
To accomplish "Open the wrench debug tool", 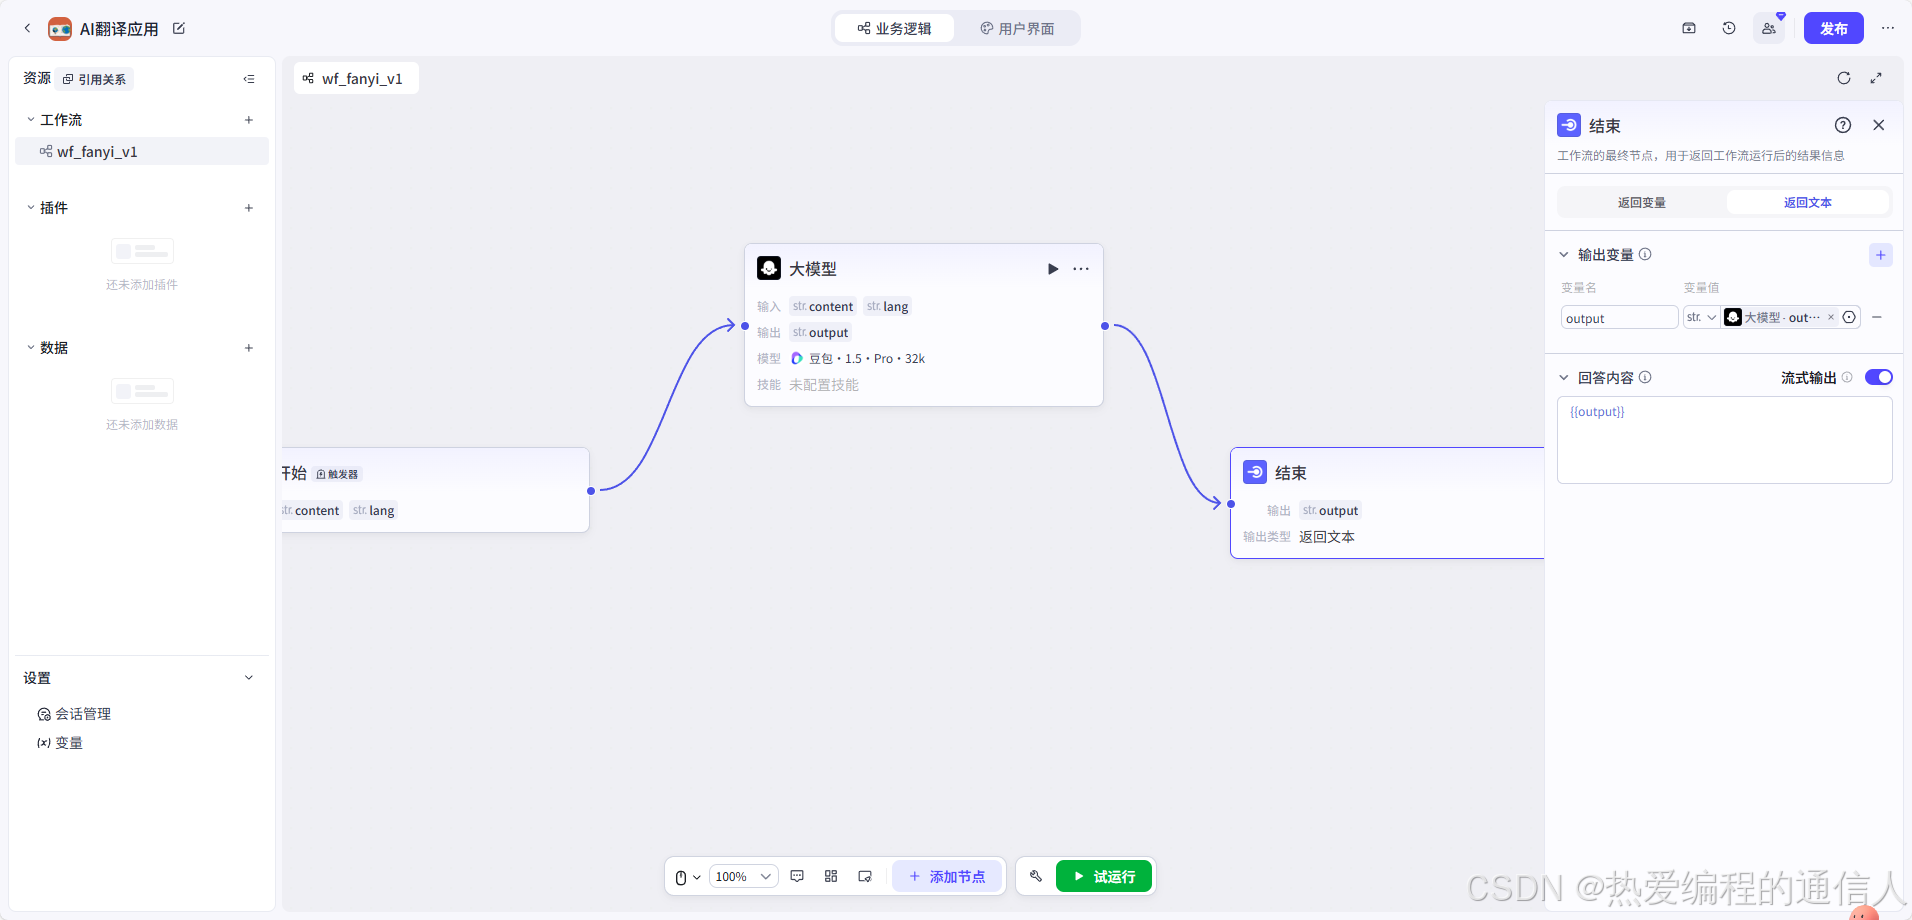I will coord(1036,876).
